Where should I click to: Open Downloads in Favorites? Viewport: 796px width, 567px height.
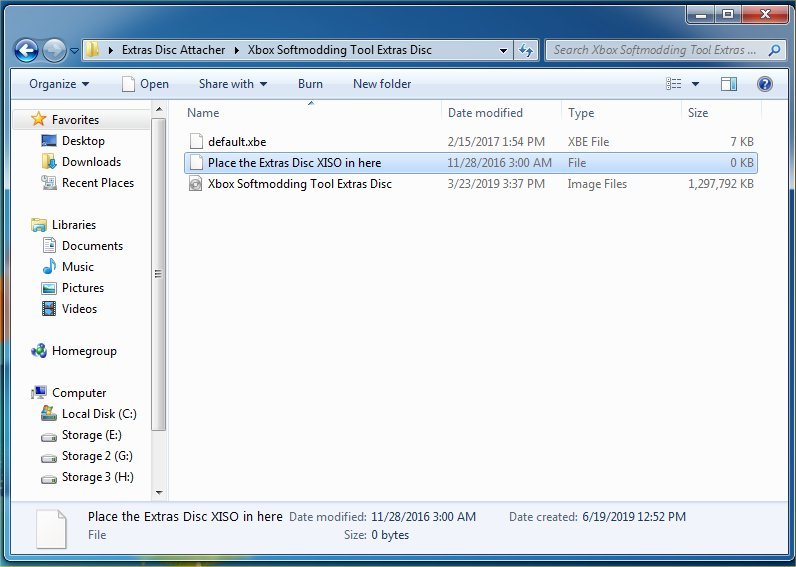(x=91, y=162)
